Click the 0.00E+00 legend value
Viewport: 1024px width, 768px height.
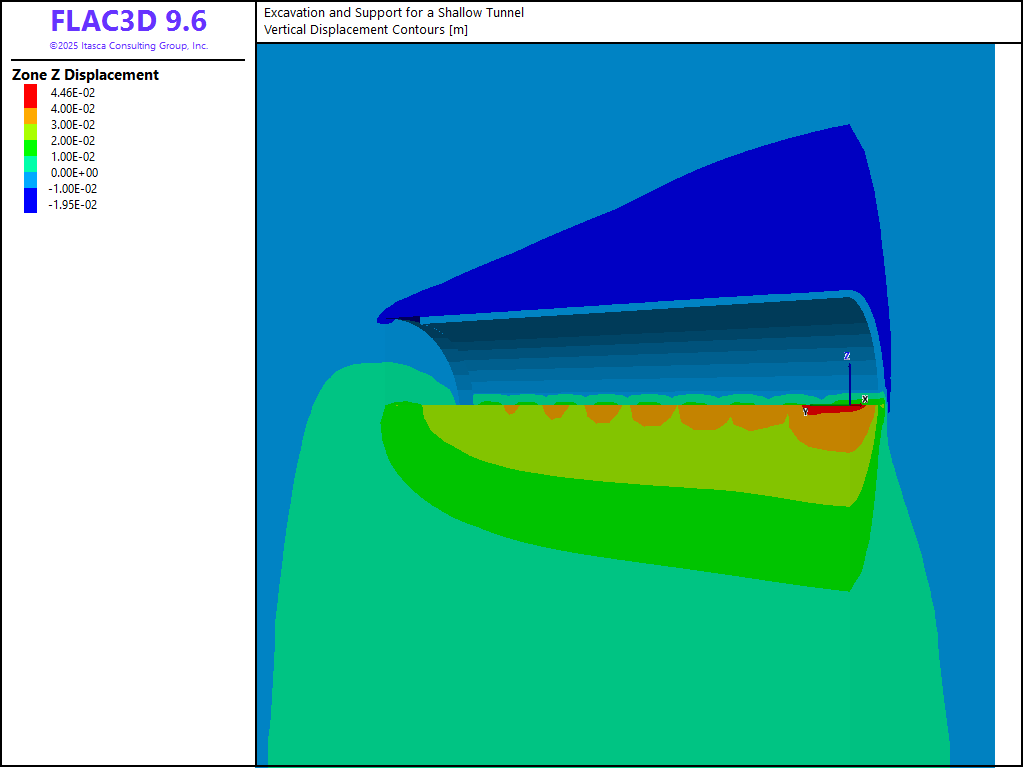(73, 173)
